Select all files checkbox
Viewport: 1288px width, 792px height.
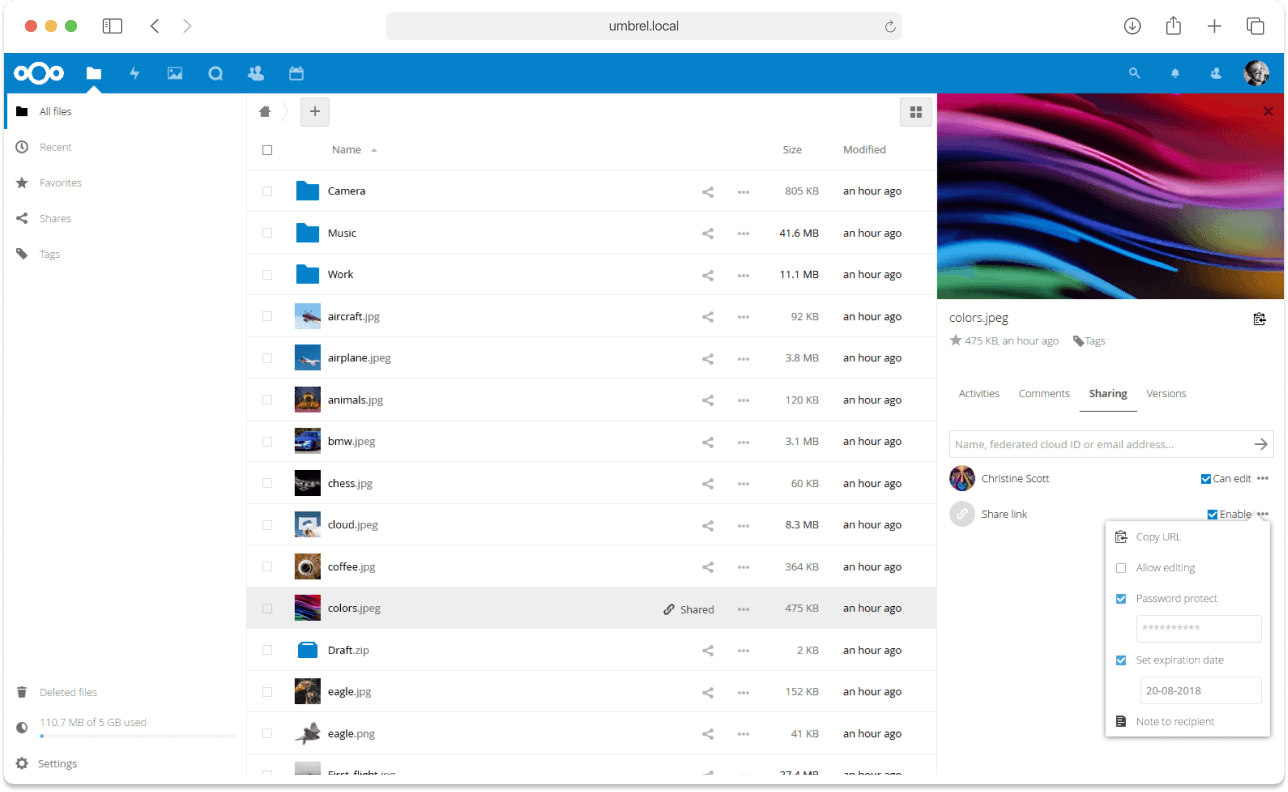pos(267,150)
